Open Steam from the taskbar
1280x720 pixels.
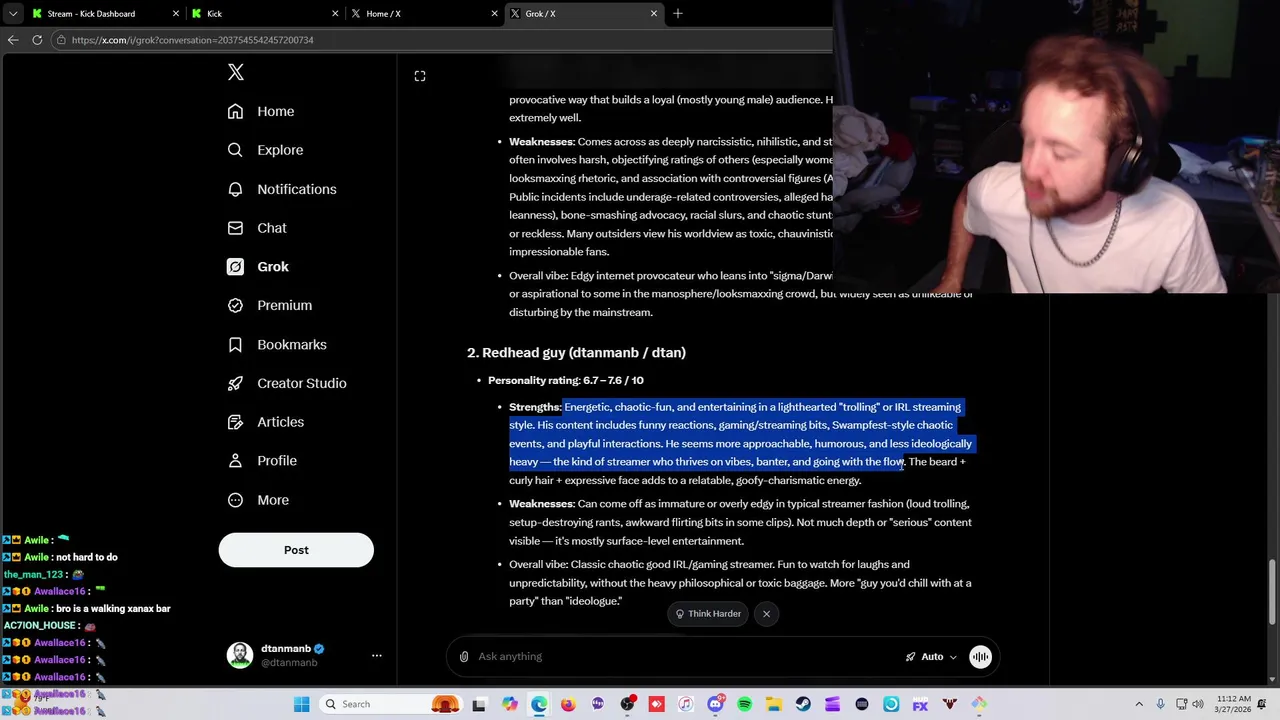[x=803, y=704]
